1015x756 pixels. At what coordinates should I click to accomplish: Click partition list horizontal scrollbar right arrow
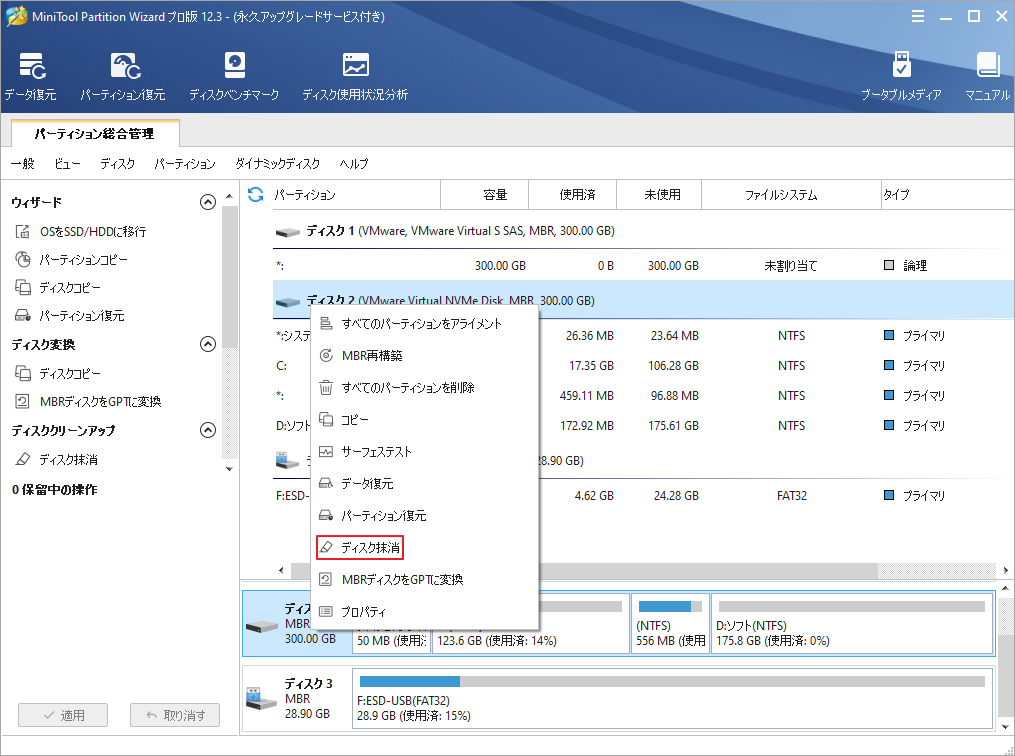tap(1006, 570)
